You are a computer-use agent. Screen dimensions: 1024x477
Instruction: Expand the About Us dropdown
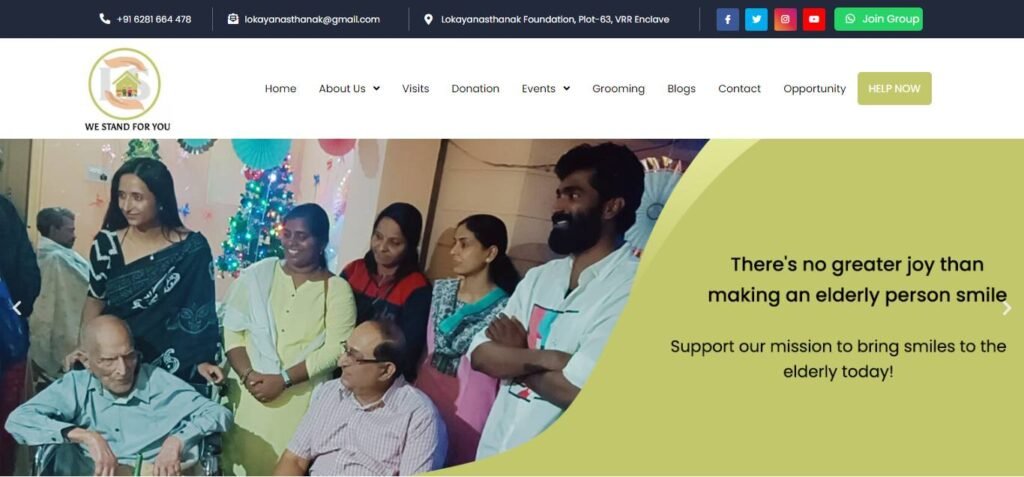tap(349, 88)
